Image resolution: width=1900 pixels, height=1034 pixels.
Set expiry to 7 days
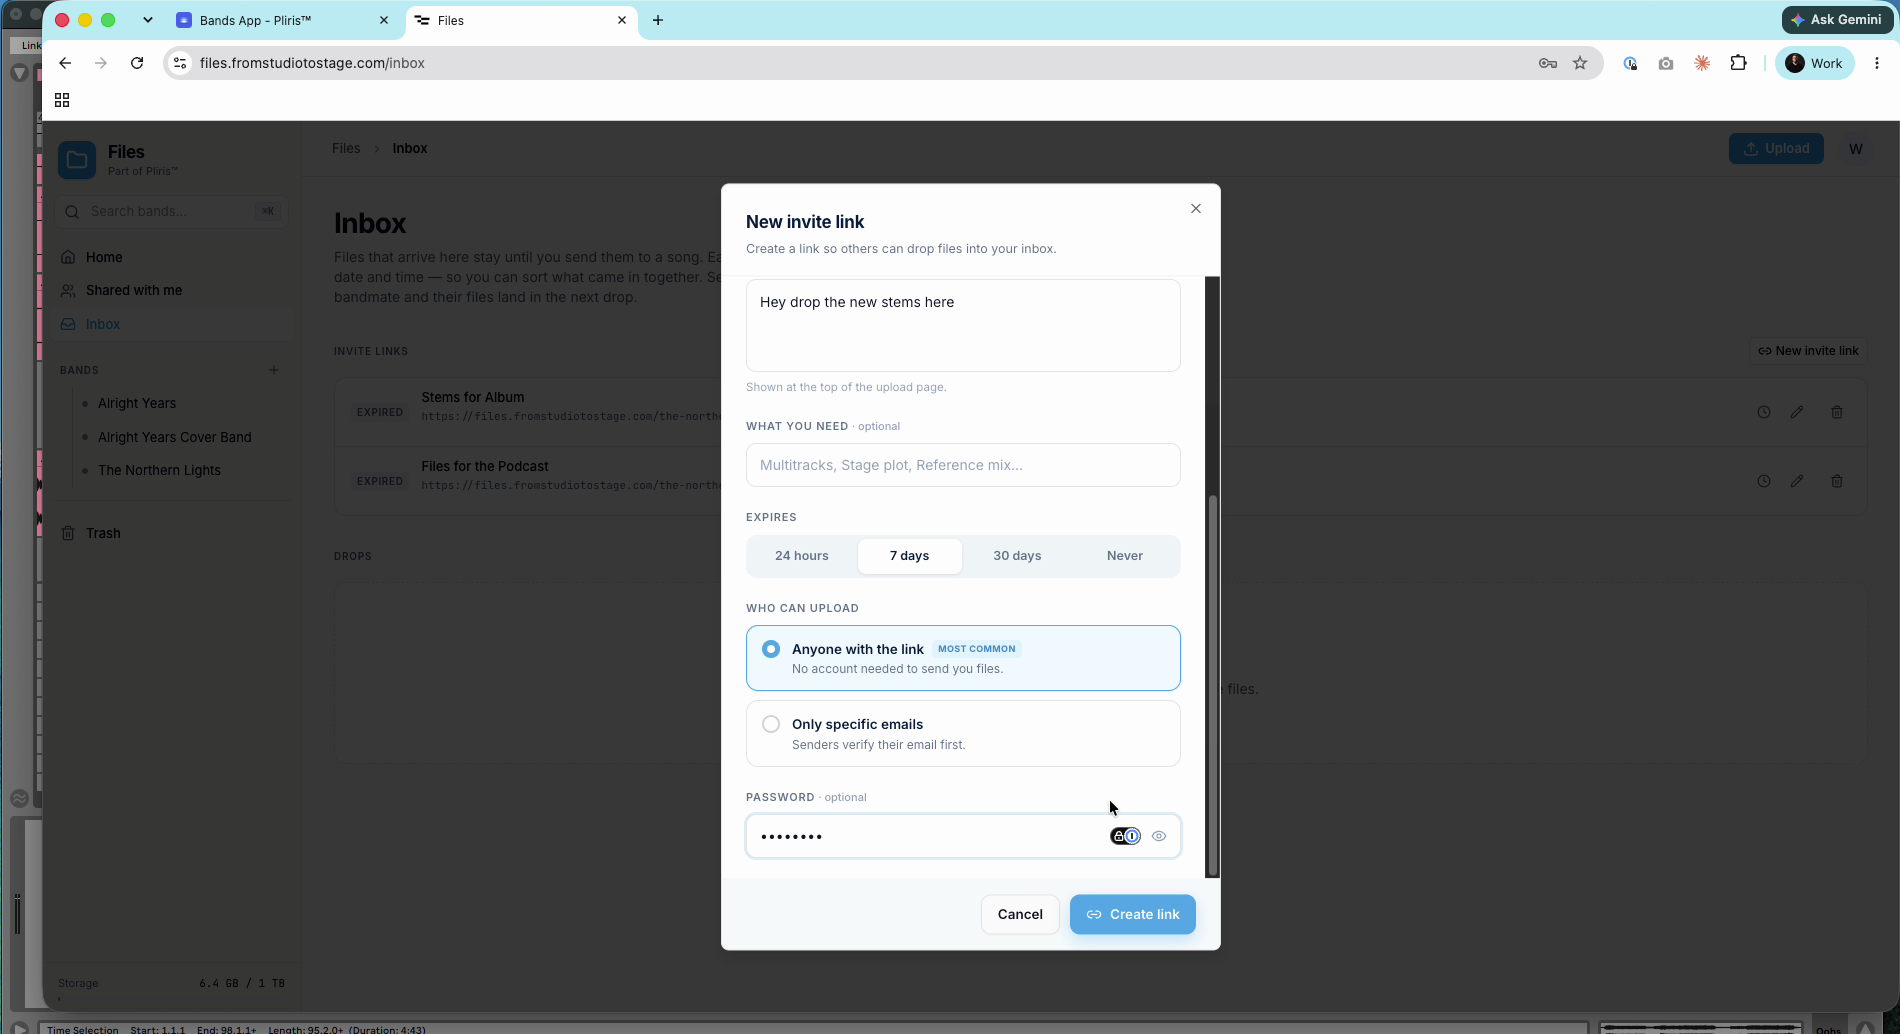tap(910, 556)
